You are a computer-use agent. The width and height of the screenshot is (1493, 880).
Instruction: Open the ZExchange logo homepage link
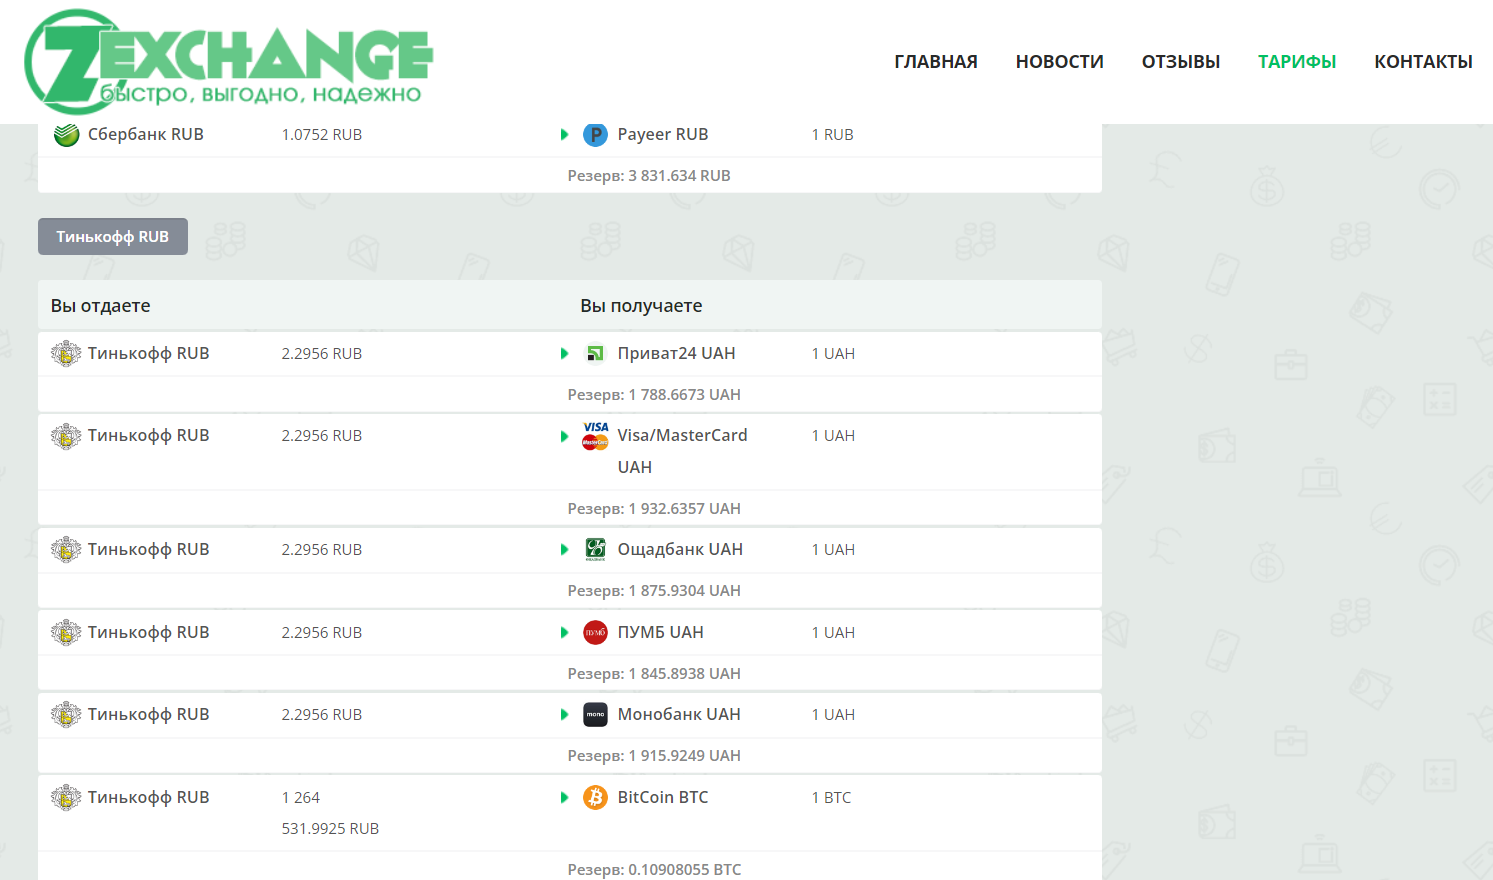tap(229, 61)
